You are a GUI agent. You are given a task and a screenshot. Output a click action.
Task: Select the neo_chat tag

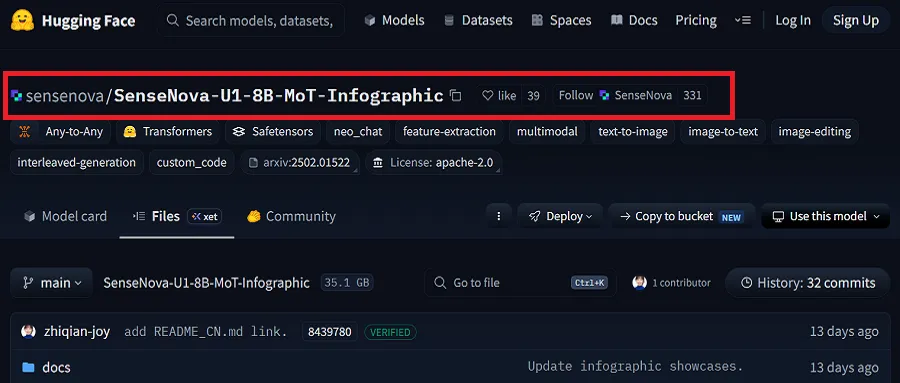coord(358,132)
